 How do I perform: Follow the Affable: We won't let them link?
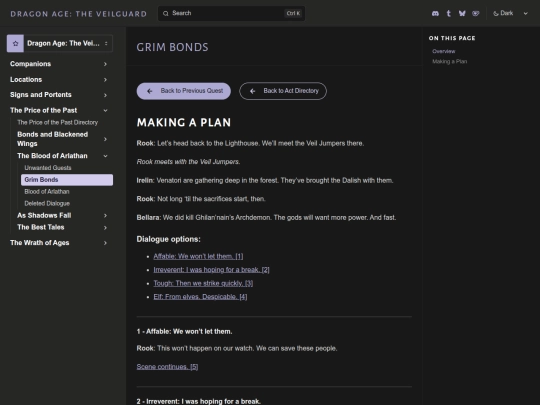198,256
